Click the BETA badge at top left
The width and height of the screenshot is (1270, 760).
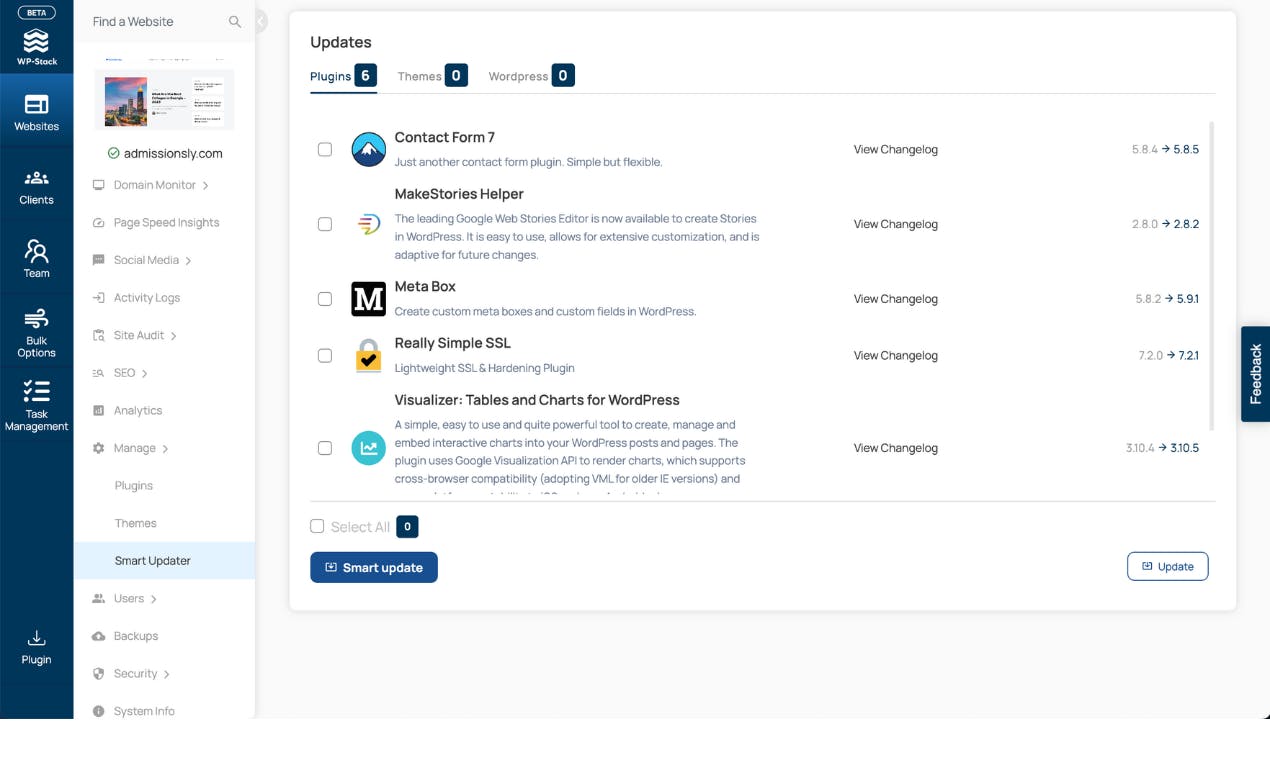tap(36, 13)
